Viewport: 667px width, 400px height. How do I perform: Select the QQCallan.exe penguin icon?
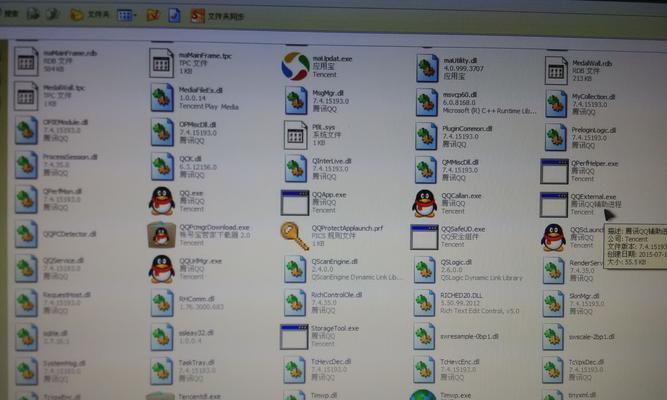[x=424, y=203]
